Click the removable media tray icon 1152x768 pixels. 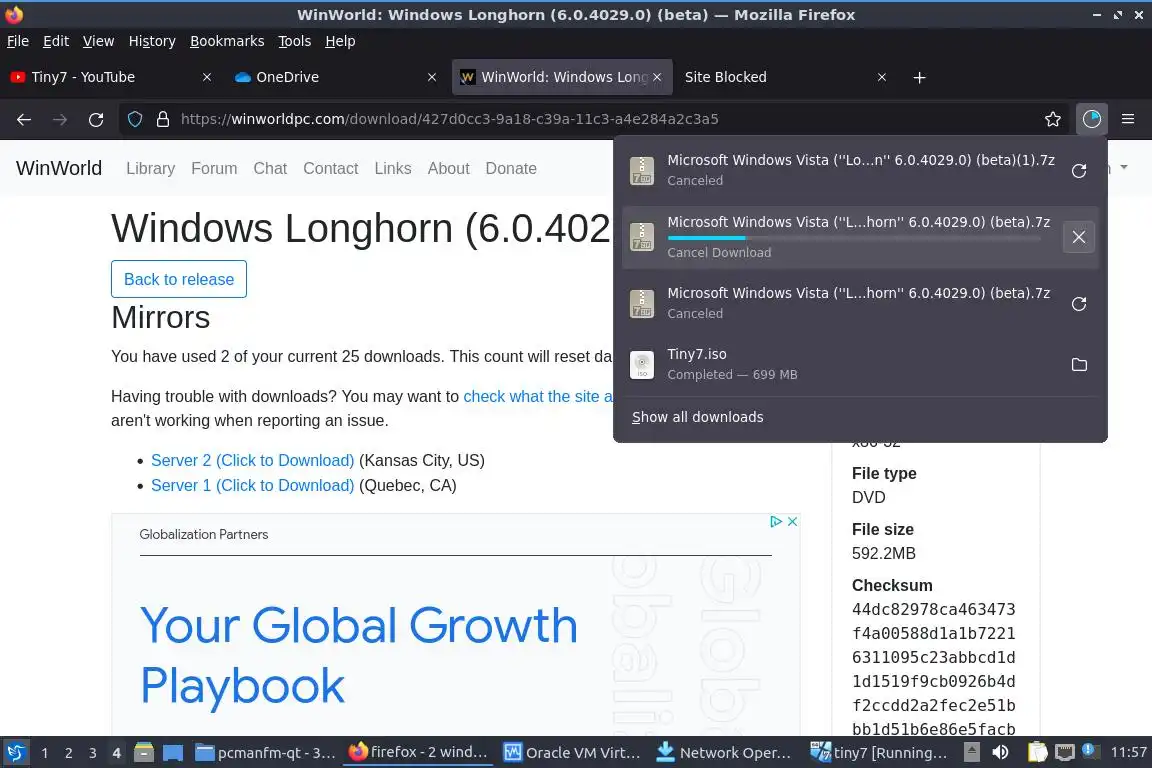[971, 753]
